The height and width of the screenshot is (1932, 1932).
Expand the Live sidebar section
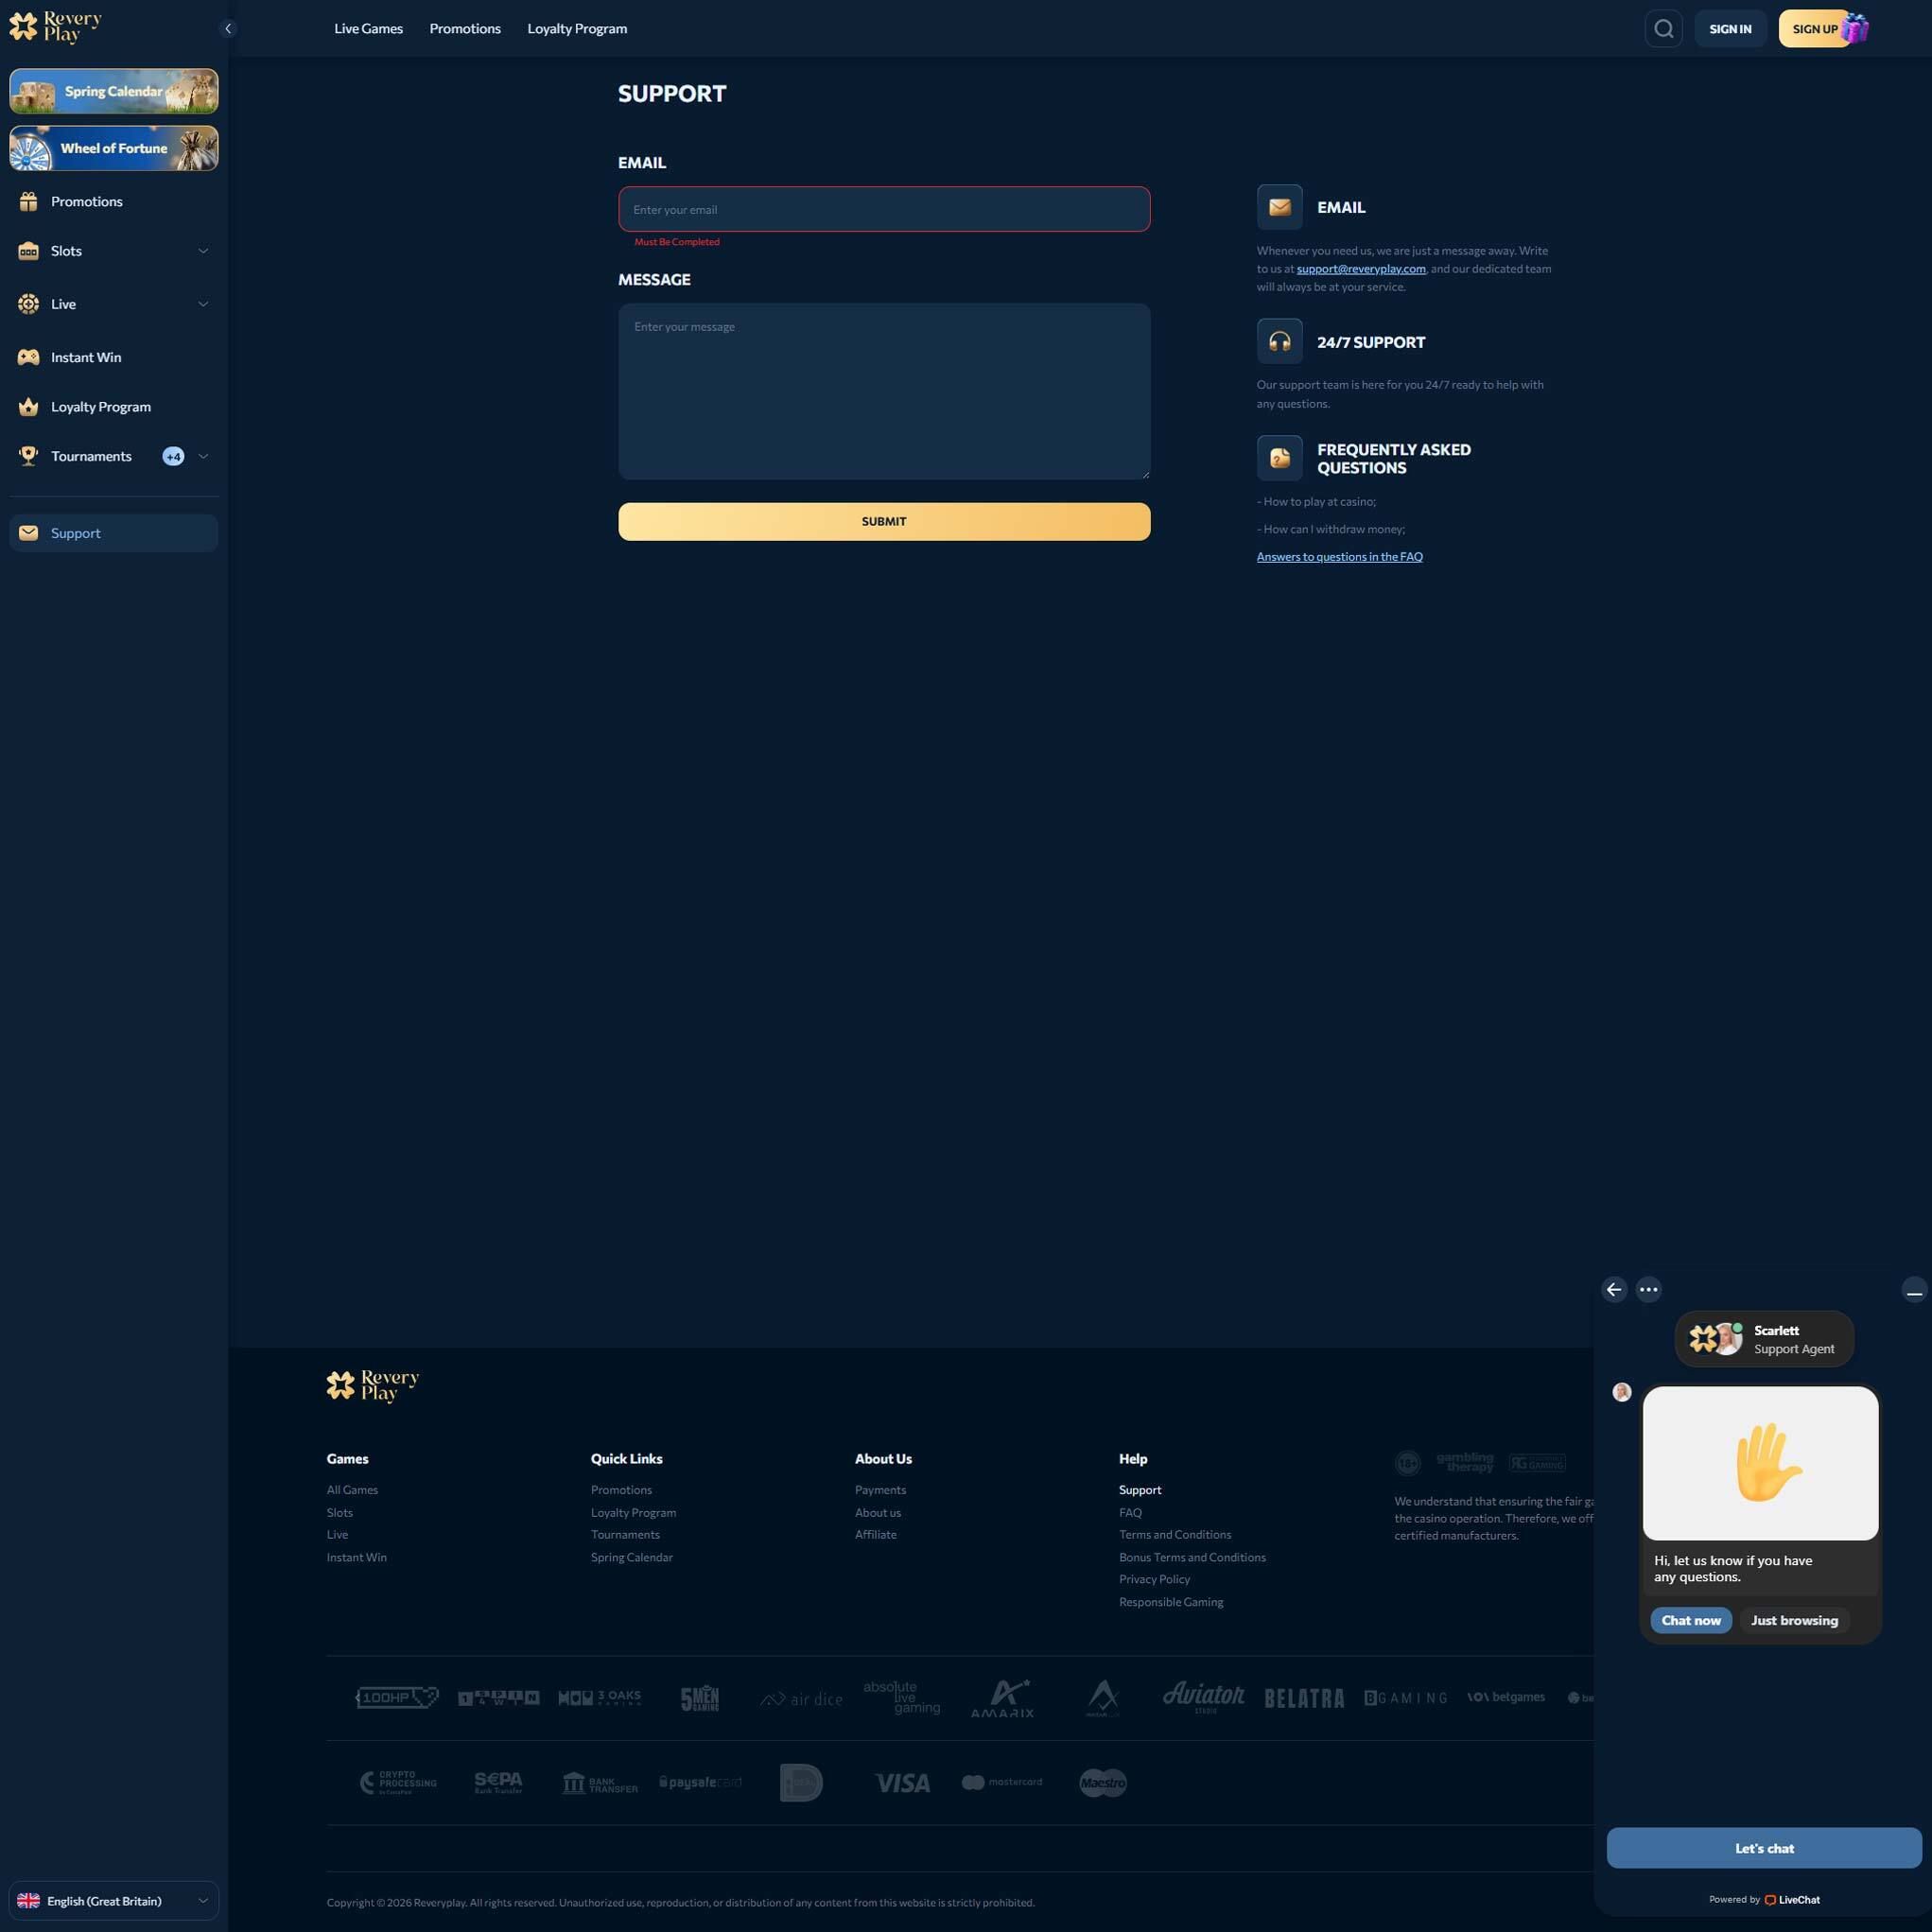203,304
